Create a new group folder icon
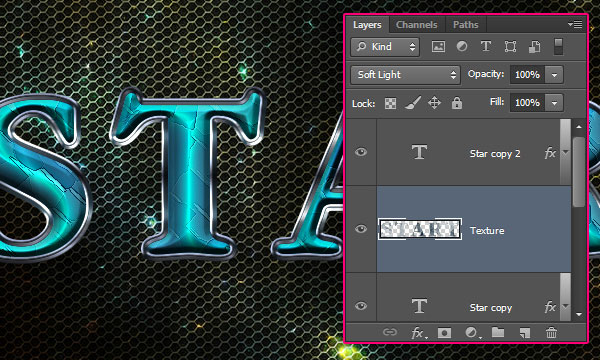600x360 pixels. [x=497, y=332]
